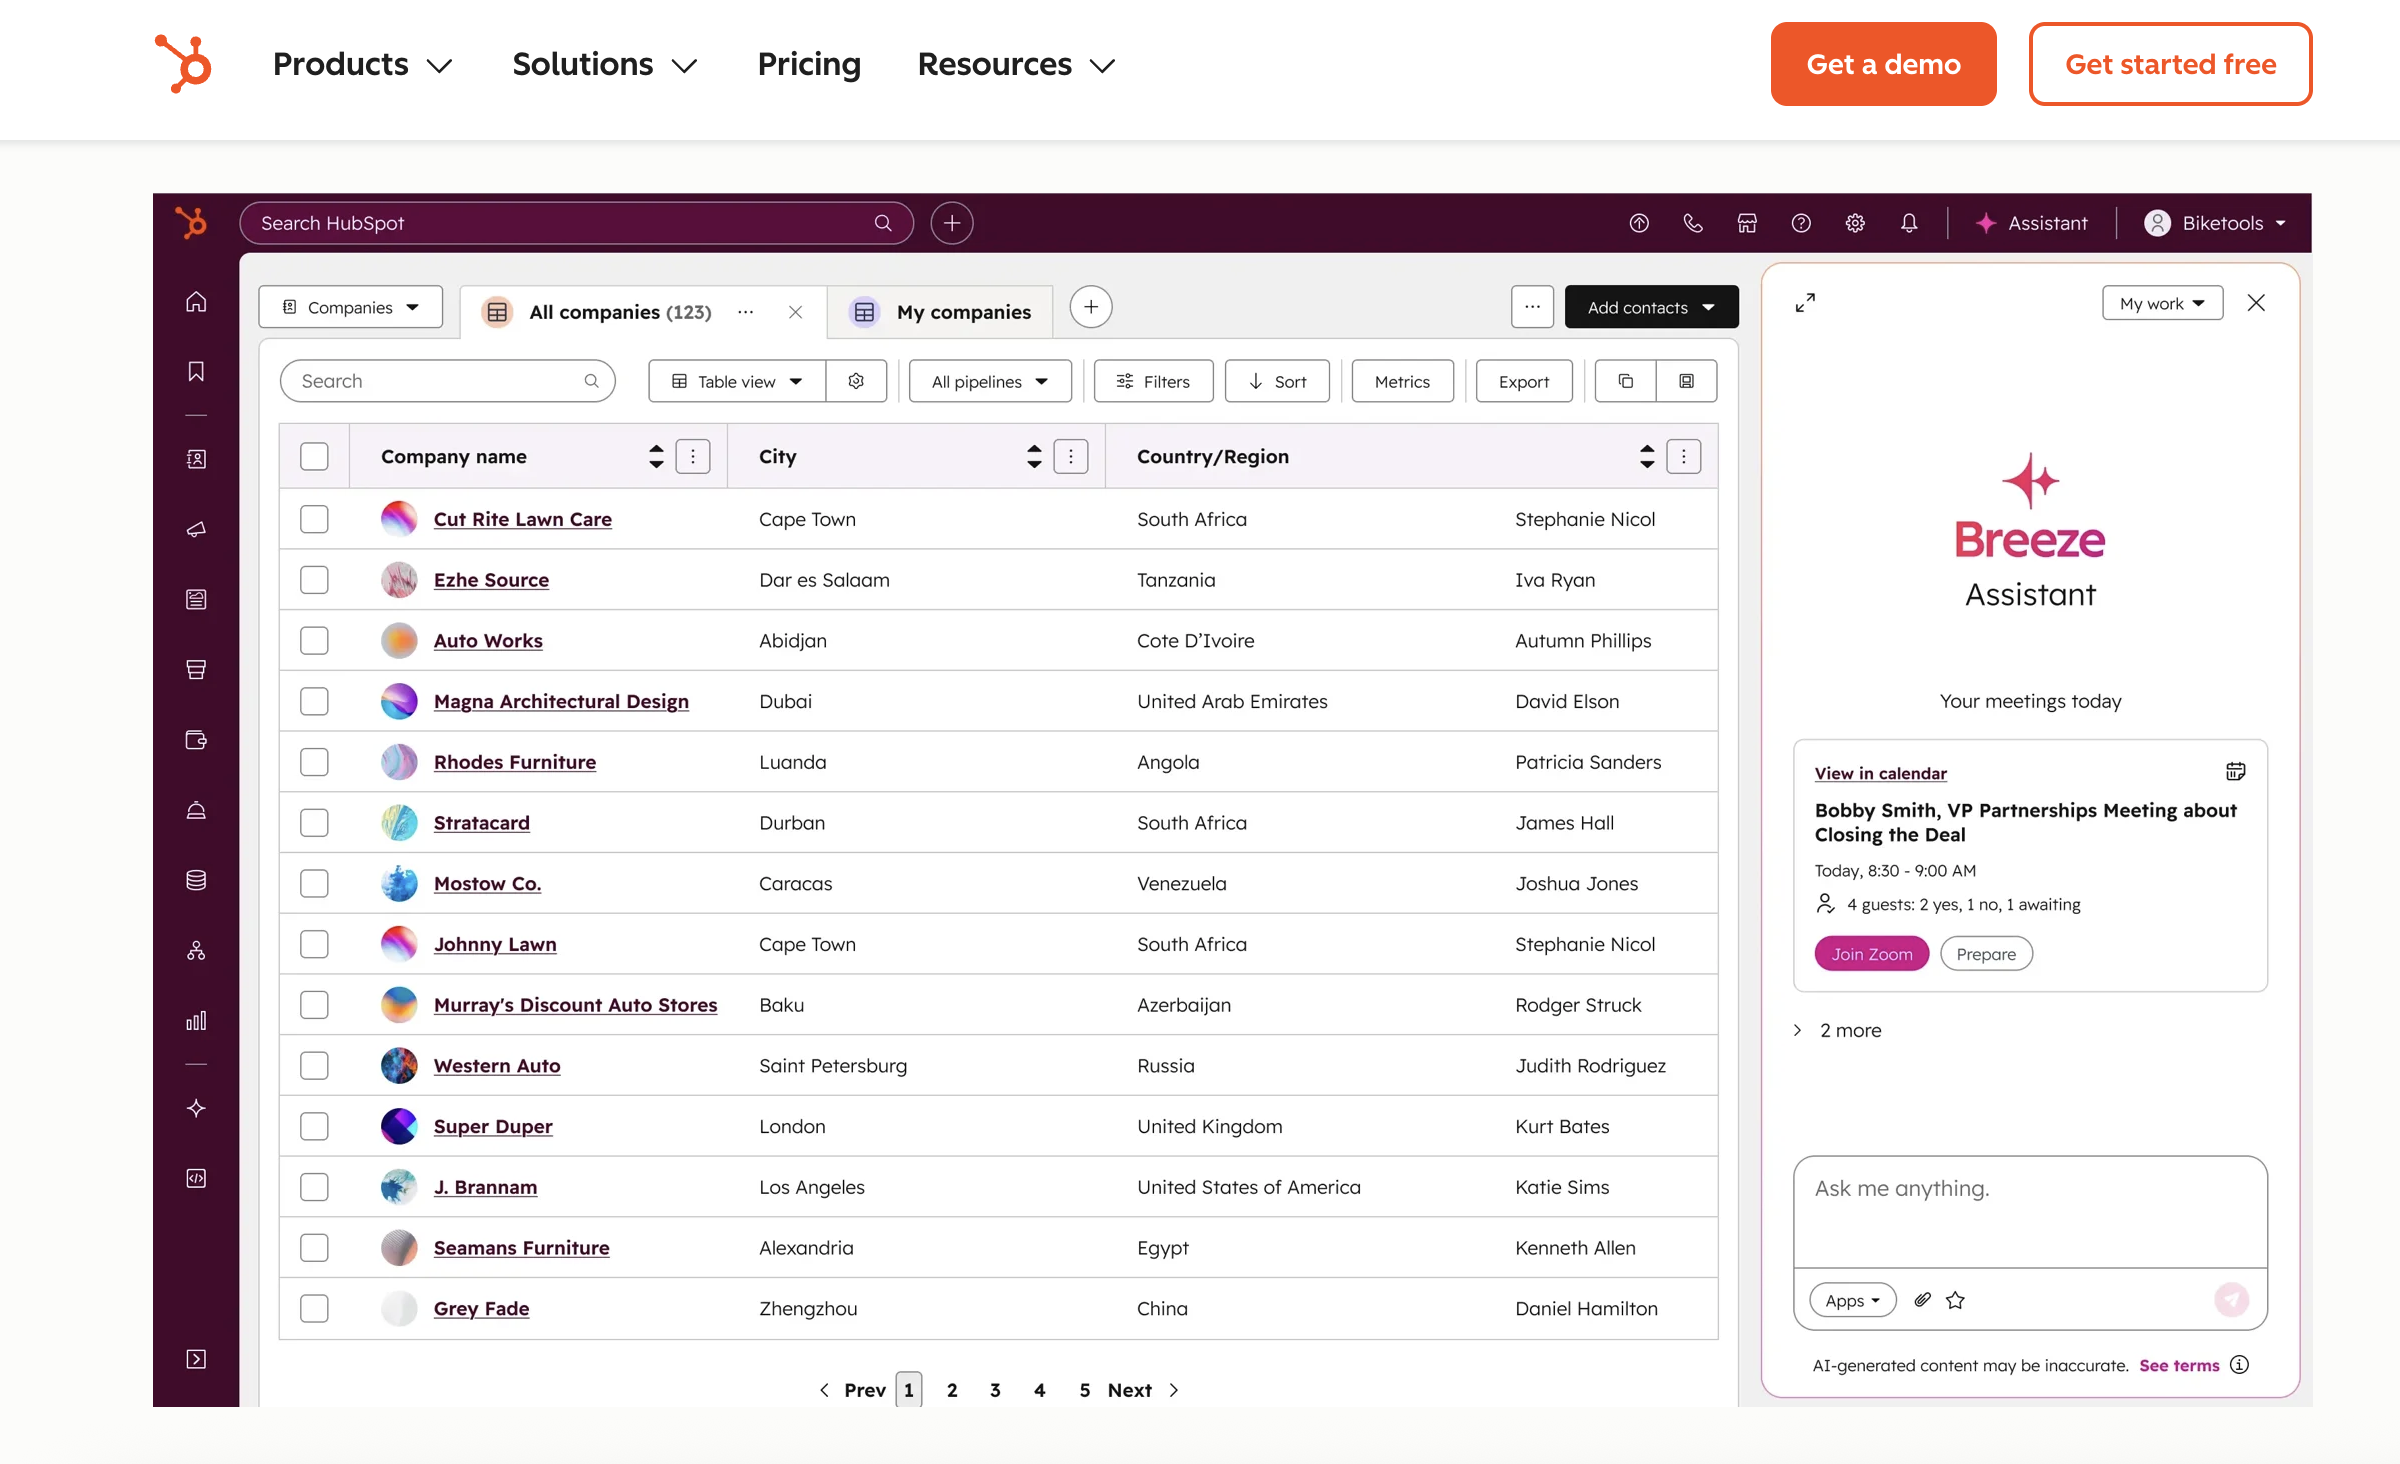Click the attachment paperclip icon in assistant
Viewport: 2400px width, 1464px height.
(x=1922, y=1300)
